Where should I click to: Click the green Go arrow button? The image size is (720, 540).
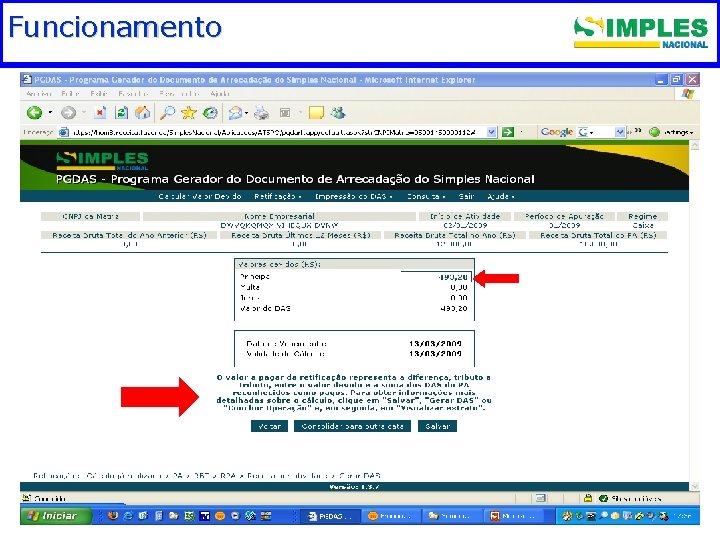click(507, 132)
